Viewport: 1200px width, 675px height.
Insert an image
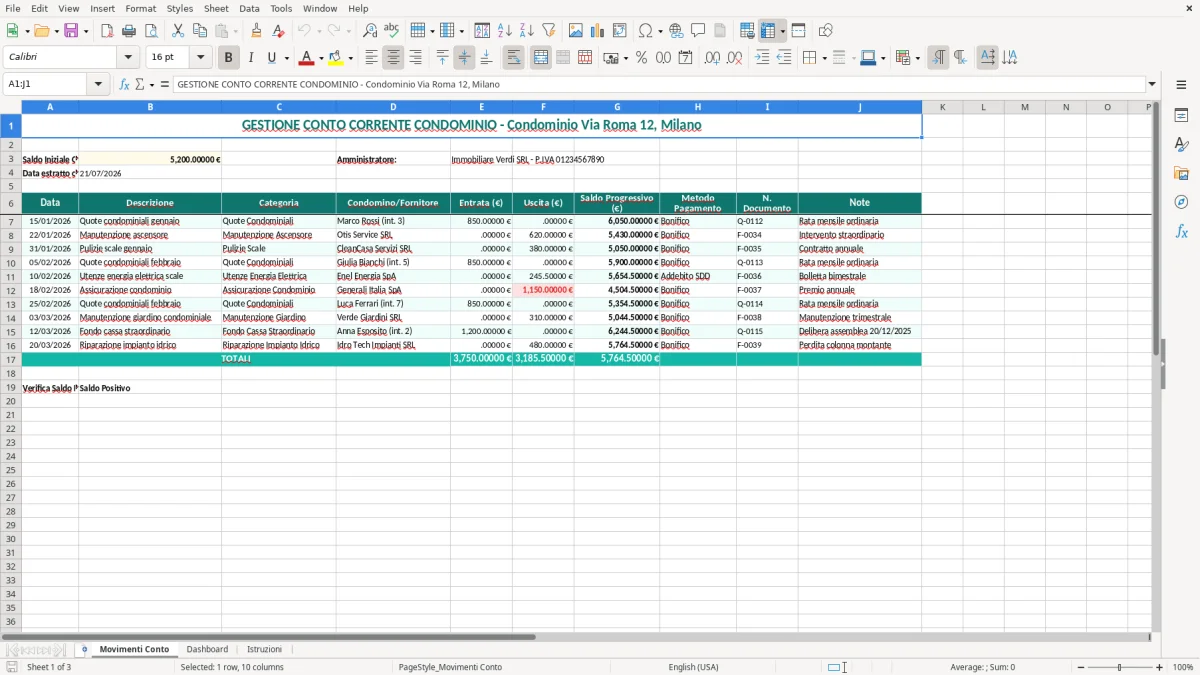click(576, 31)
